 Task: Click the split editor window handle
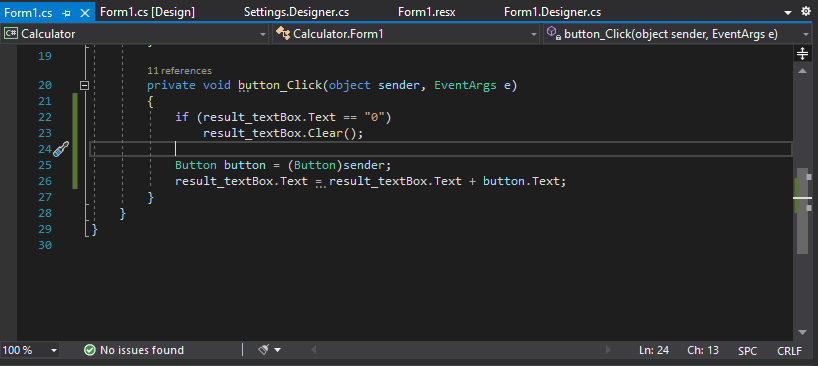pos(802,54)
